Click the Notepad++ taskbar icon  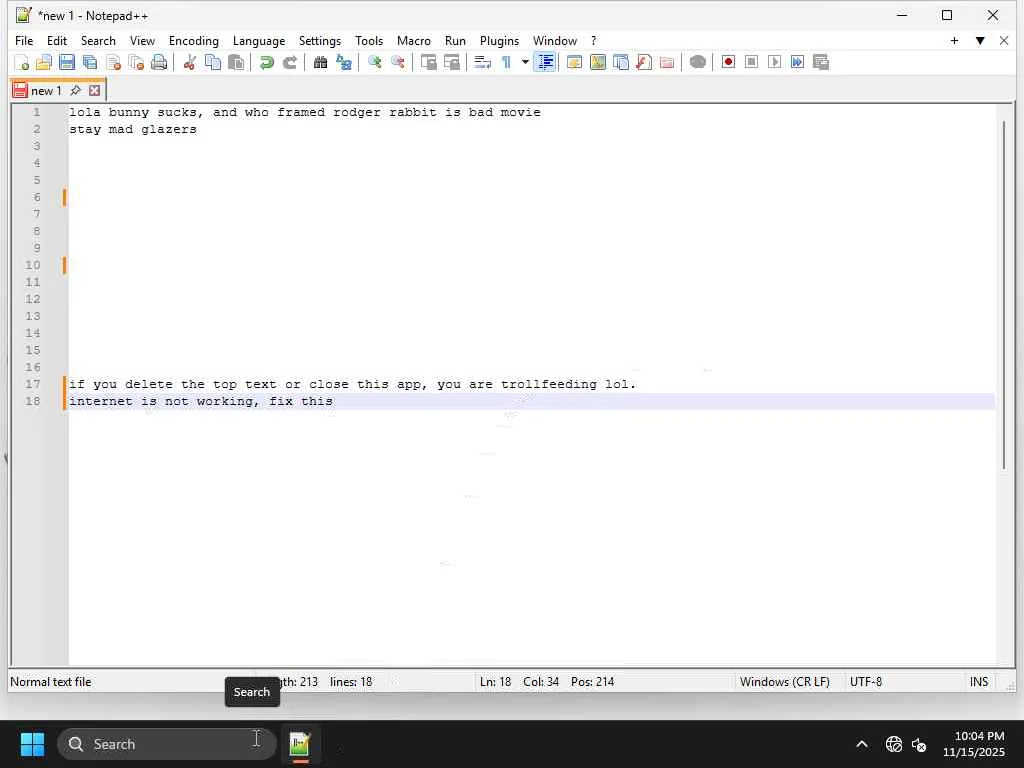tap(300, 744)
